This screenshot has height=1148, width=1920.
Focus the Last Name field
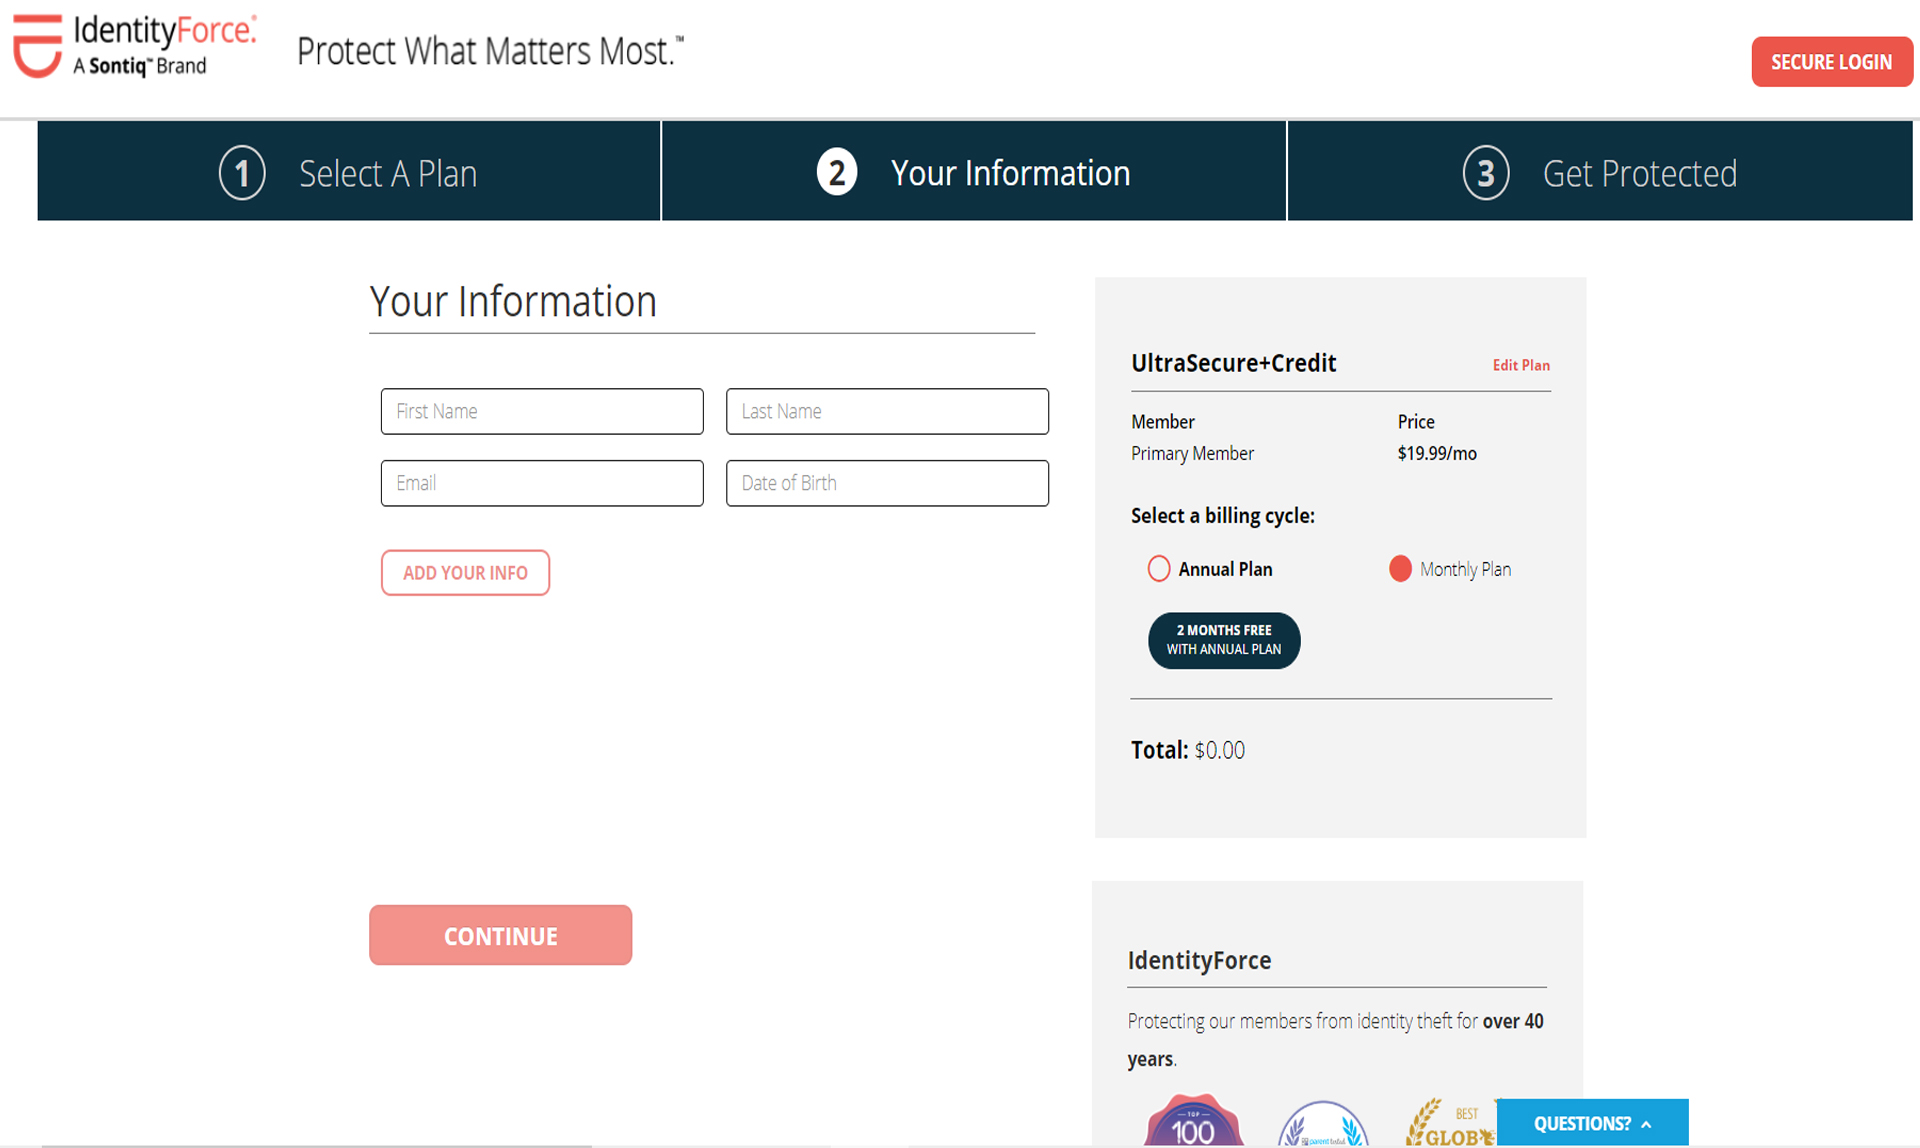(887, 411)
